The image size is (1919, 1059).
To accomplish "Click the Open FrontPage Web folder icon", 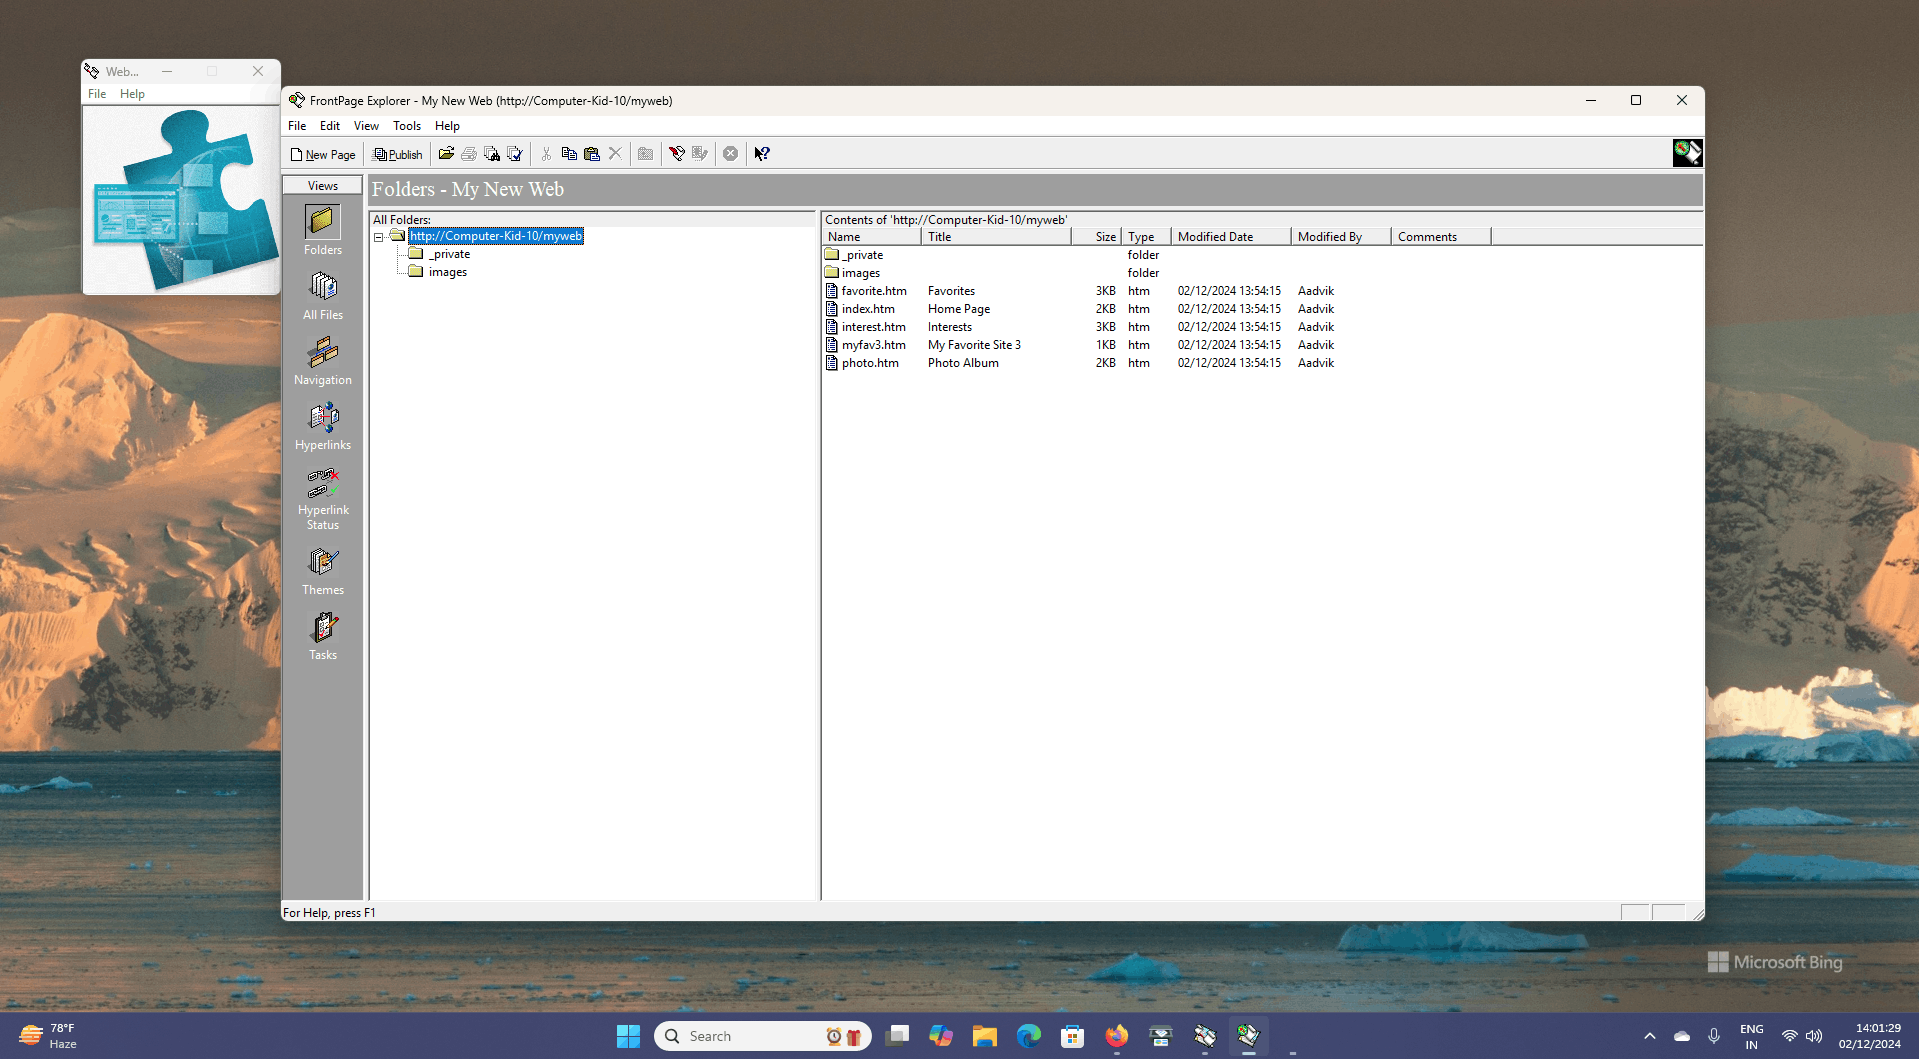I will 446,154.
